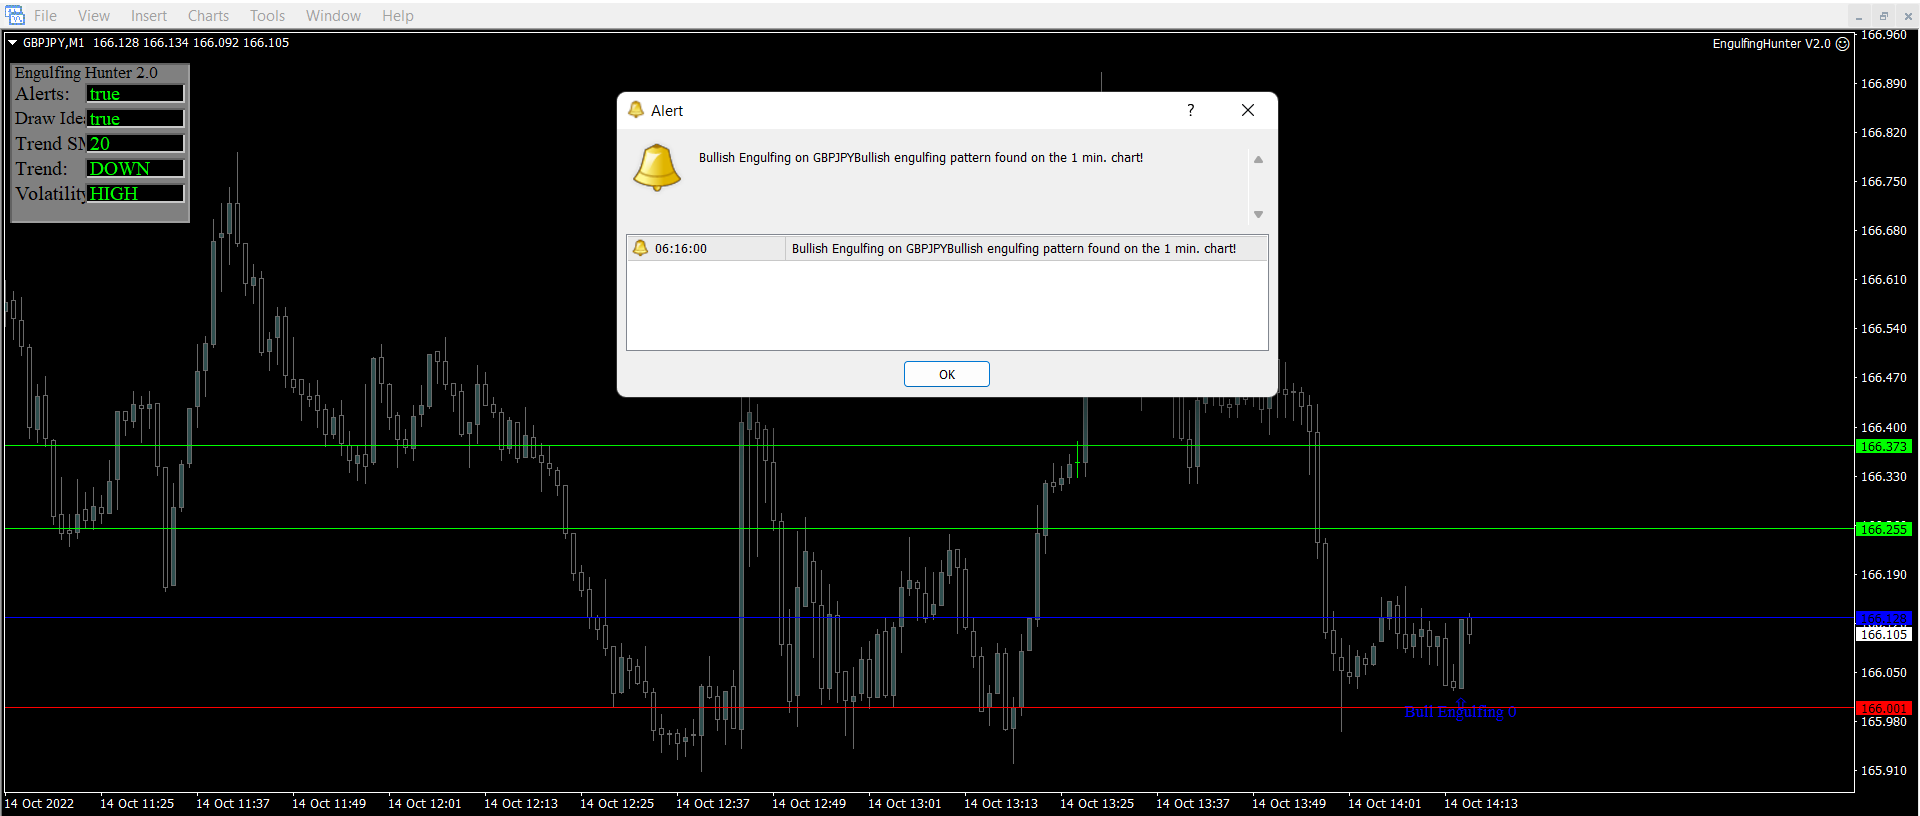
Task: Click the Trend SMA 20 input field
Action: pyautogui.click(x=135, y=144)
